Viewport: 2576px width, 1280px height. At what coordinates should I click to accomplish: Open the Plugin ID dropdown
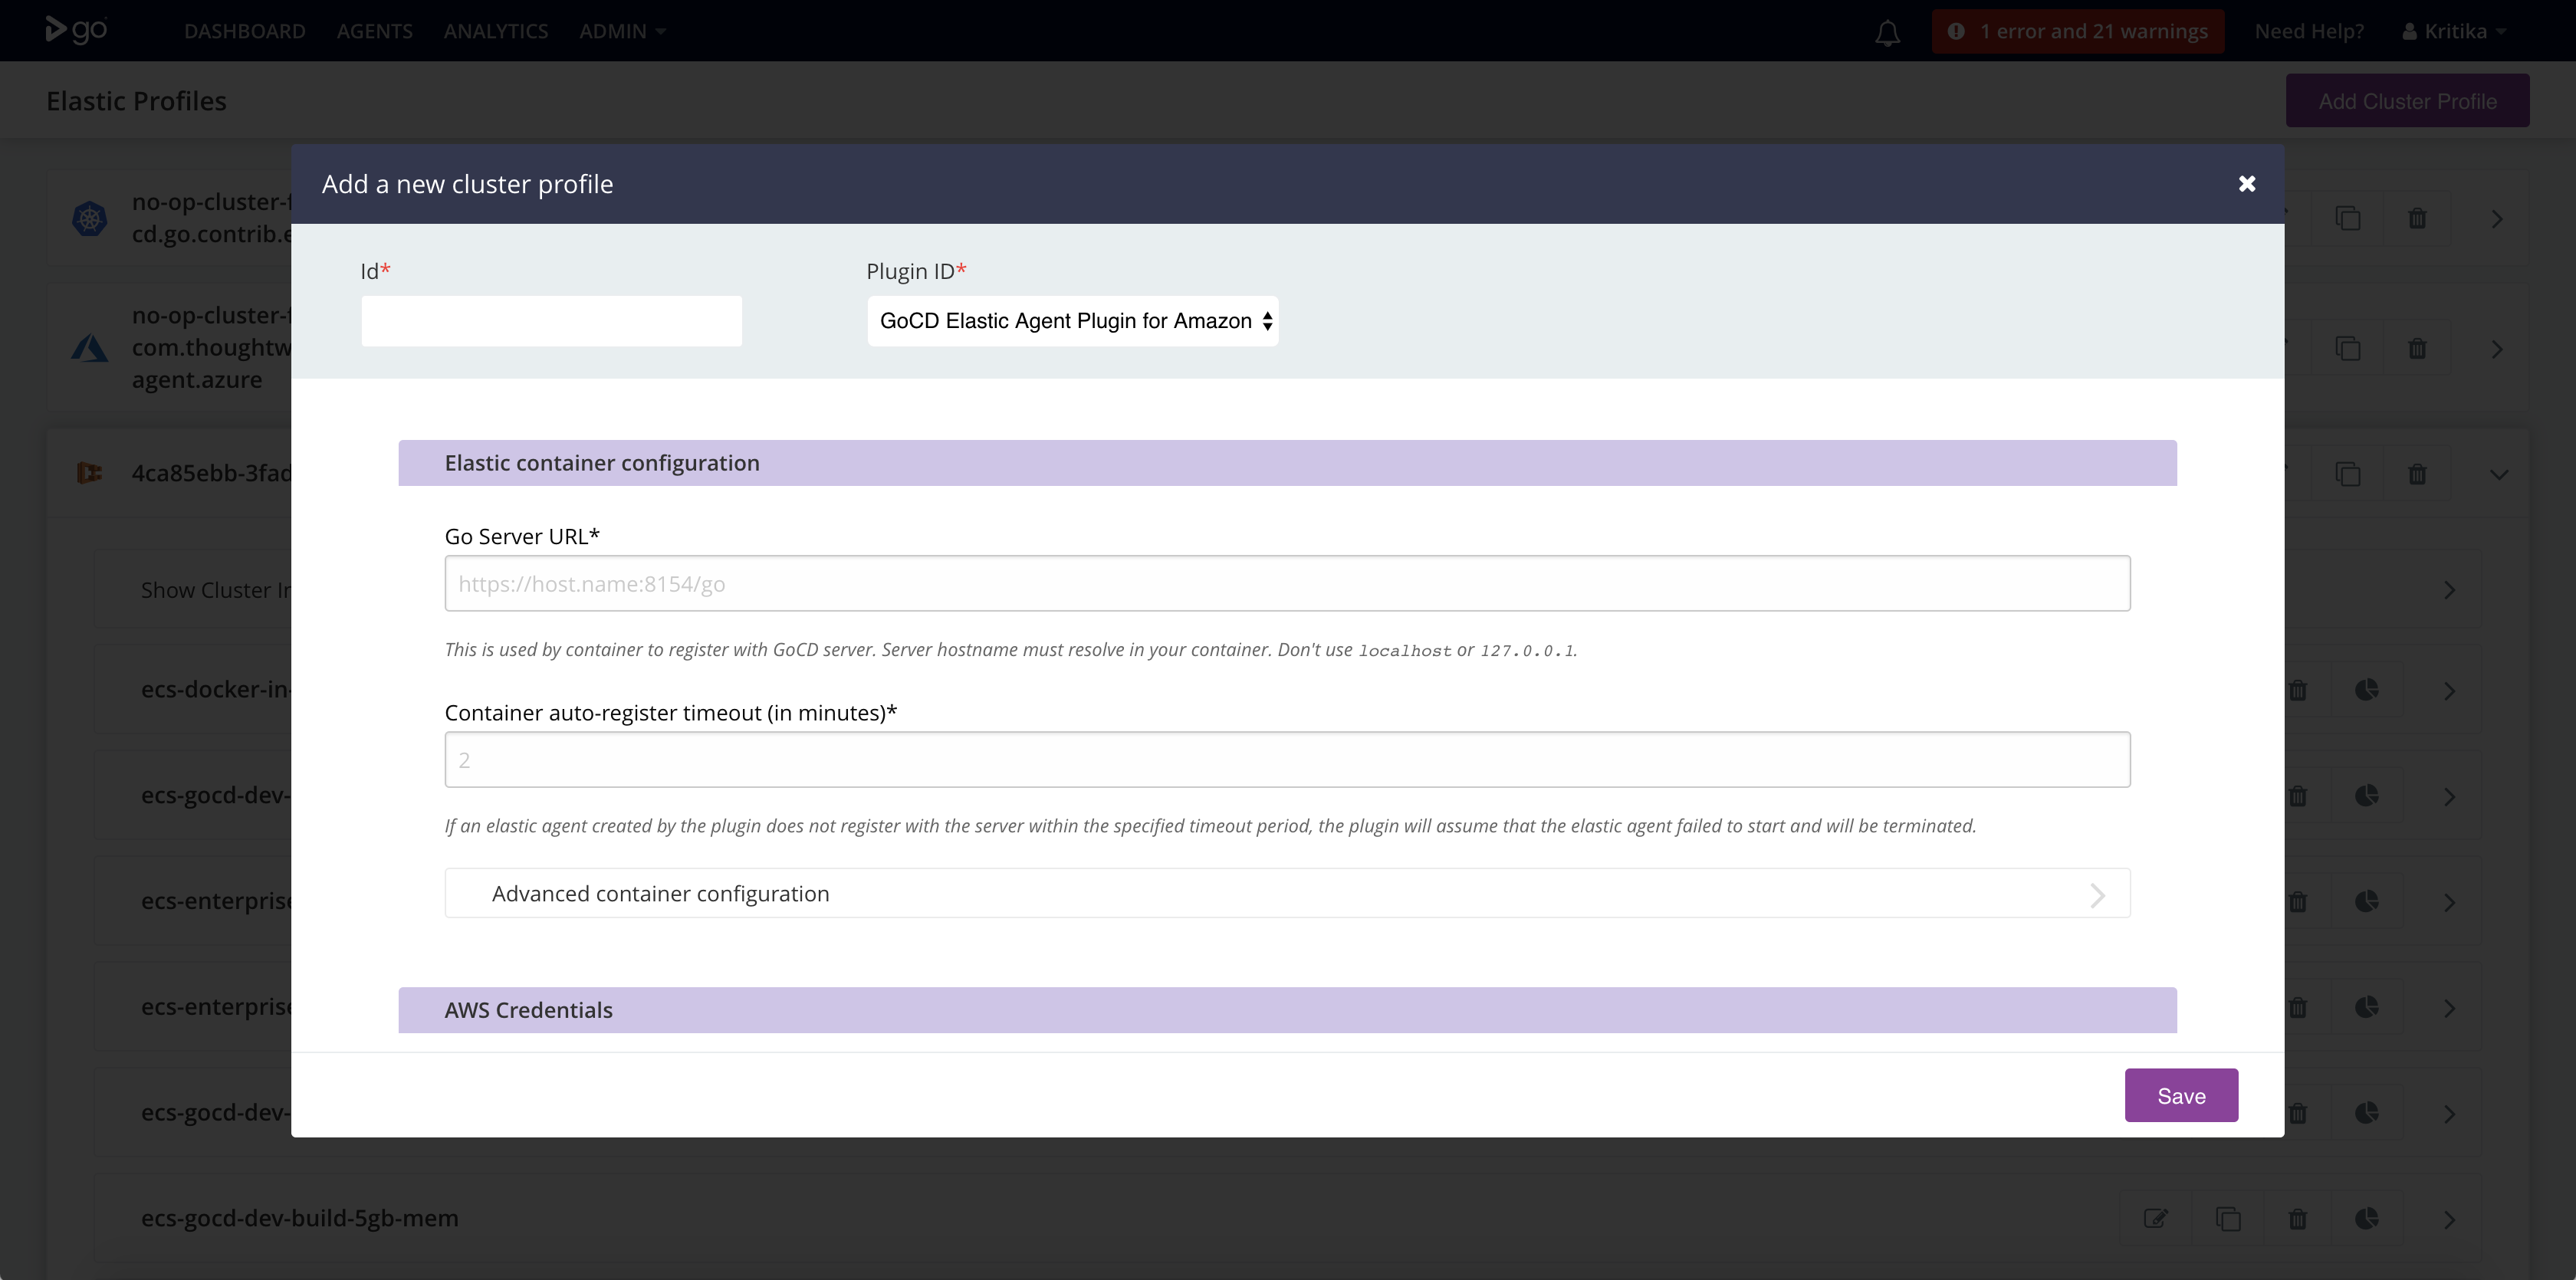pos(1072,321)
